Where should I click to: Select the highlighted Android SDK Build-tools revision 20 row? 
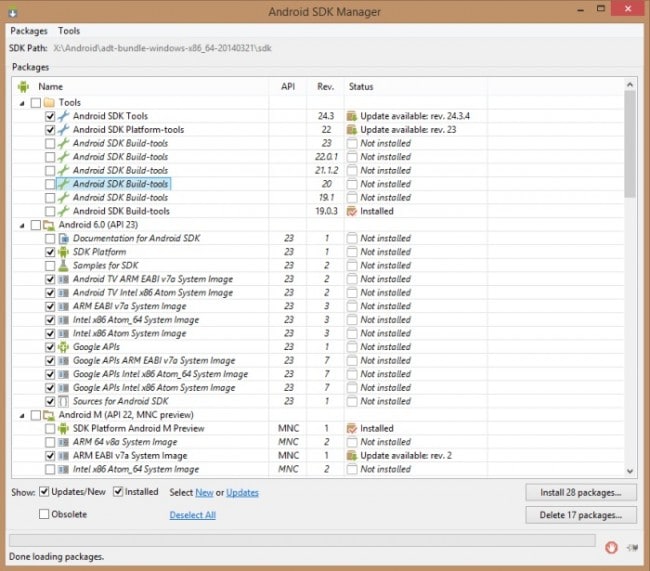click(x=318, y=184)
